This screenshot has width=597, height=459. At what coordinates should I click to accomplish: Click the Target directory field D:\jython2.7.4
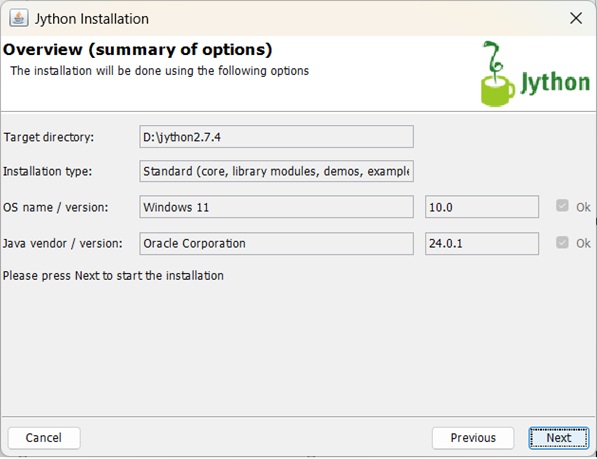click(276, 137)
